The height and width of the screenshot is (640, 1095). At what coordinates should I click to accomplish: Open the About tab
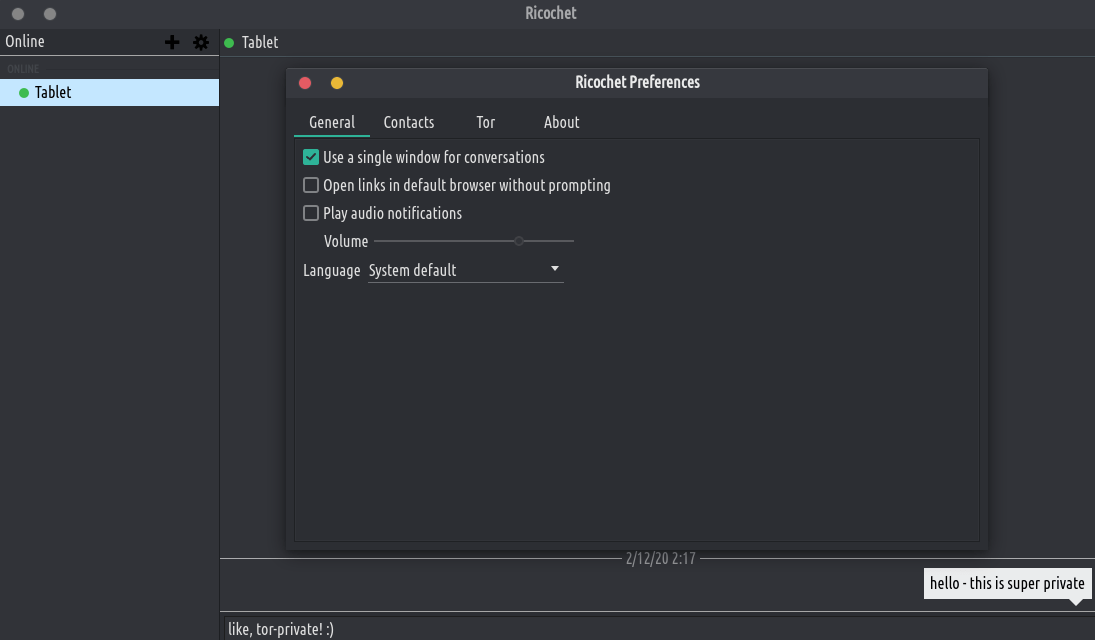(x=561, y=122)
